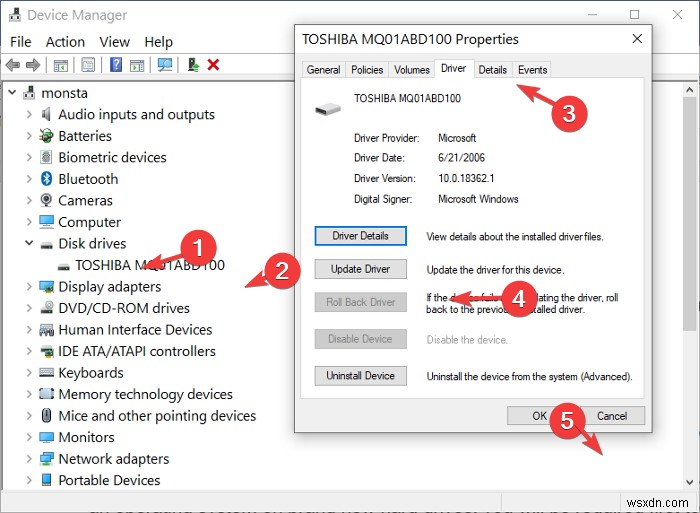Click the Uninstall Device button
Viewport: 700px width, 513px height.
361,375
